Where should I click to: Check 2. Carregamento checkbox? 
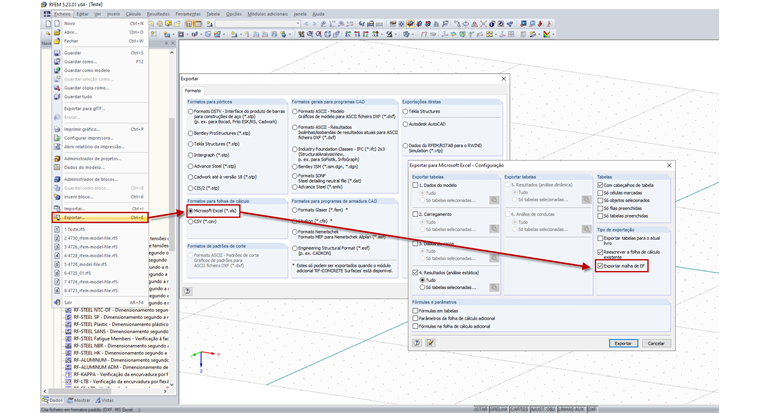(415, 214)
